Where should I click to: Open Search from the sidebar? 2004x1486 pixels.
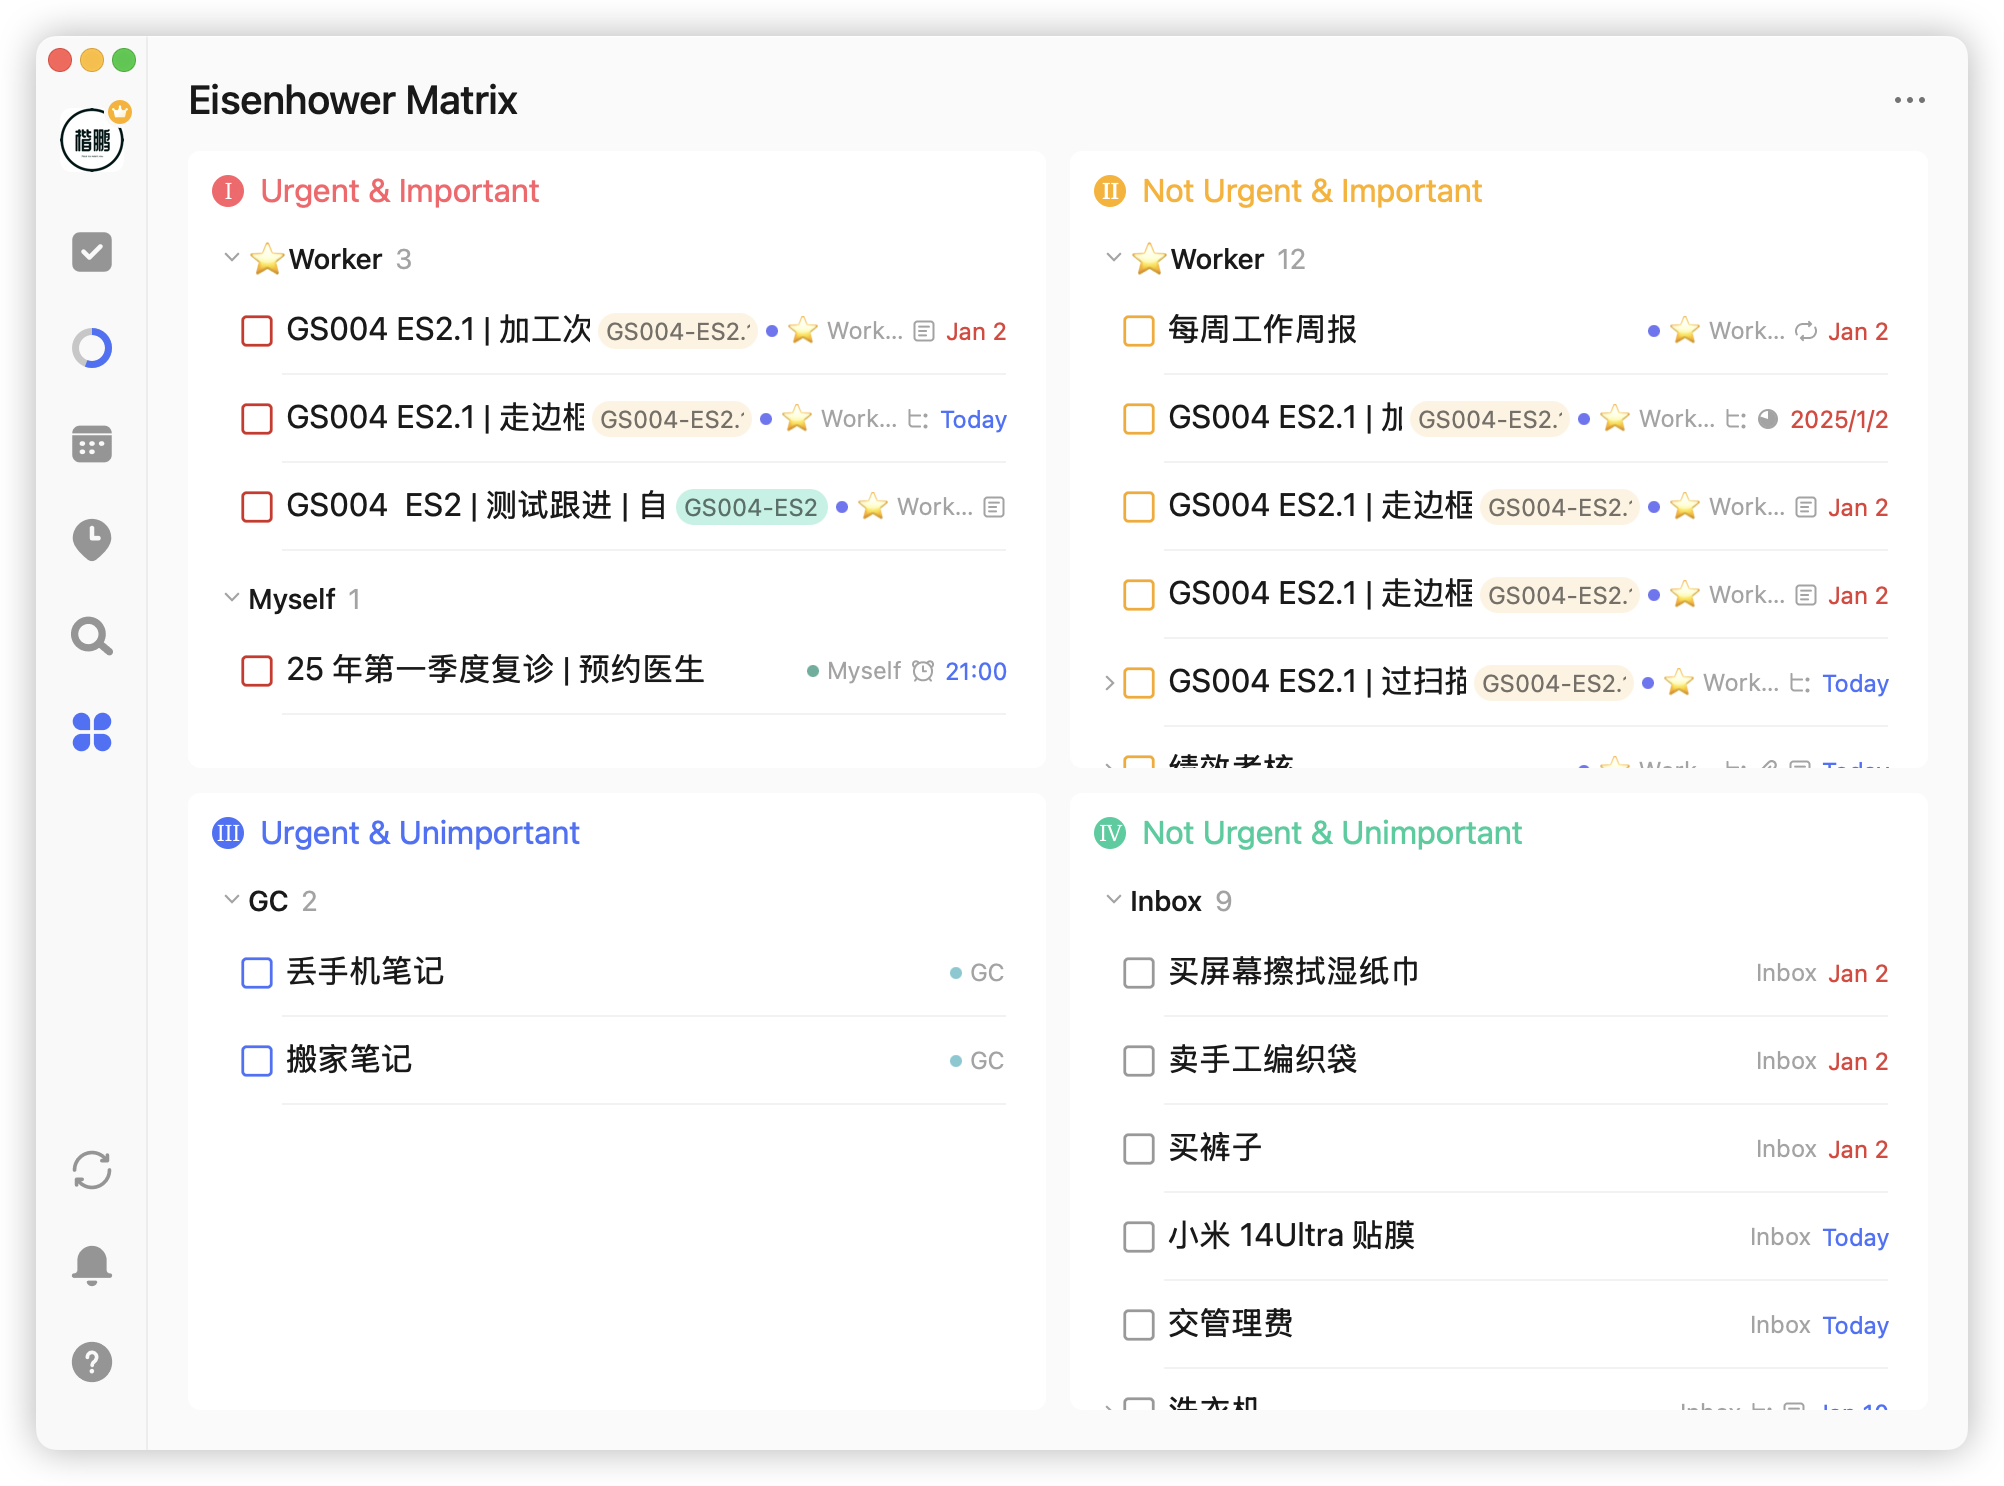tap(92, 636)
